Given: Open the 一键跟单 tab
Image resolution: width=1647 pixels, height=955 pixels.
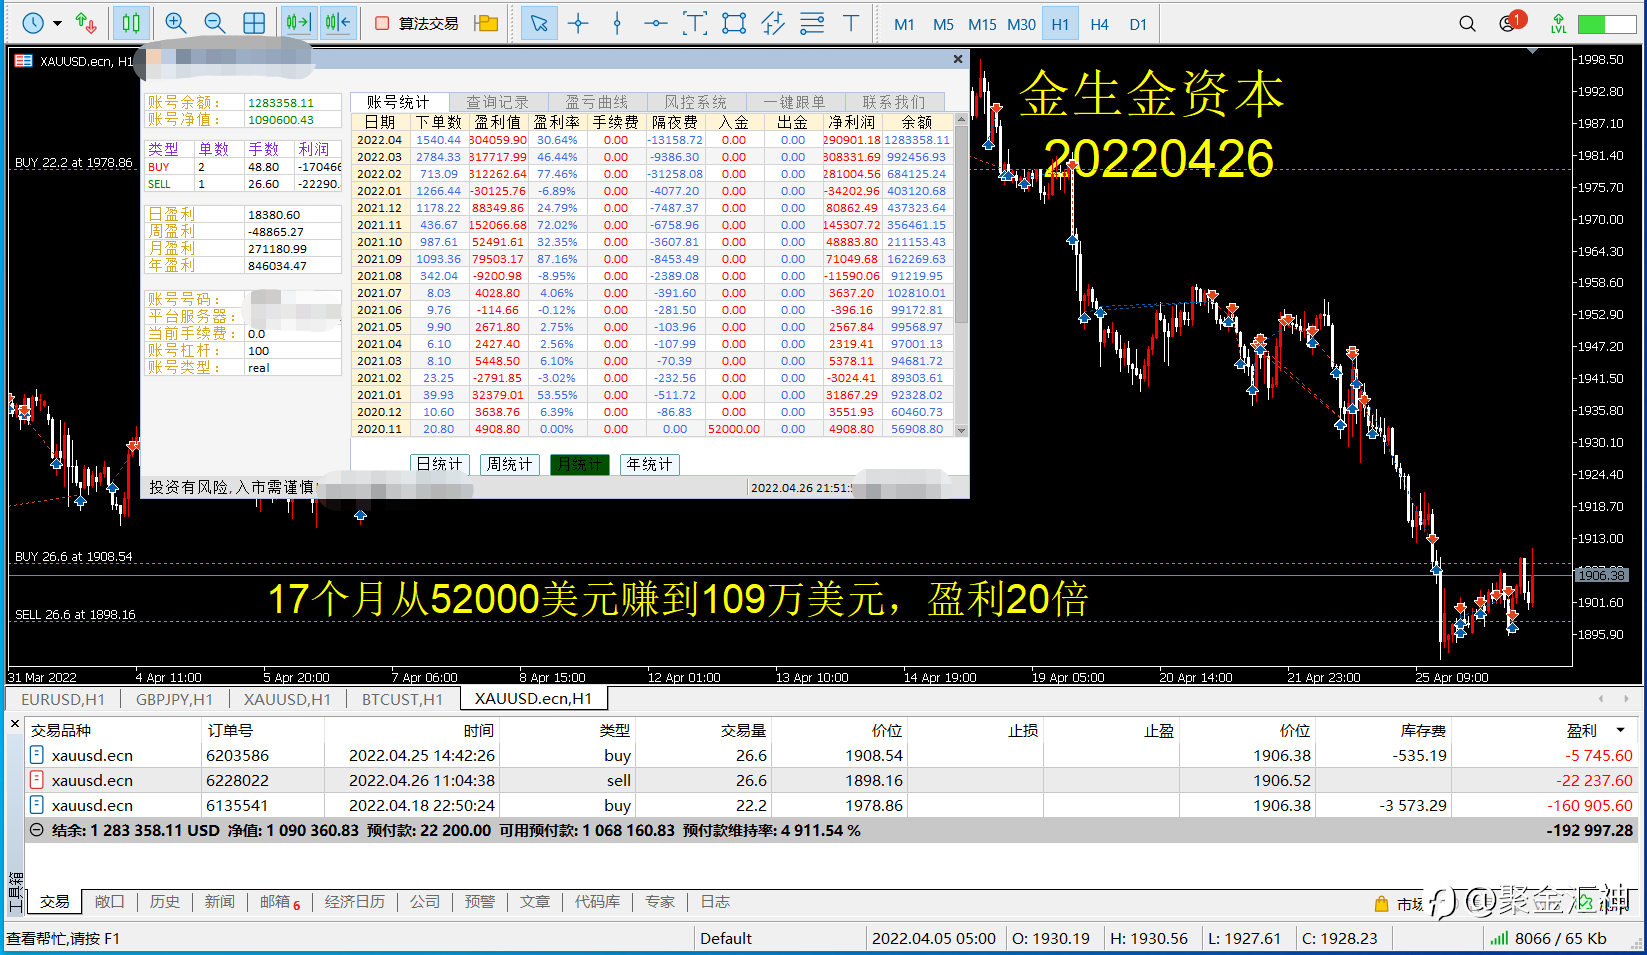Looking at the screenshot, I should 795,102.
